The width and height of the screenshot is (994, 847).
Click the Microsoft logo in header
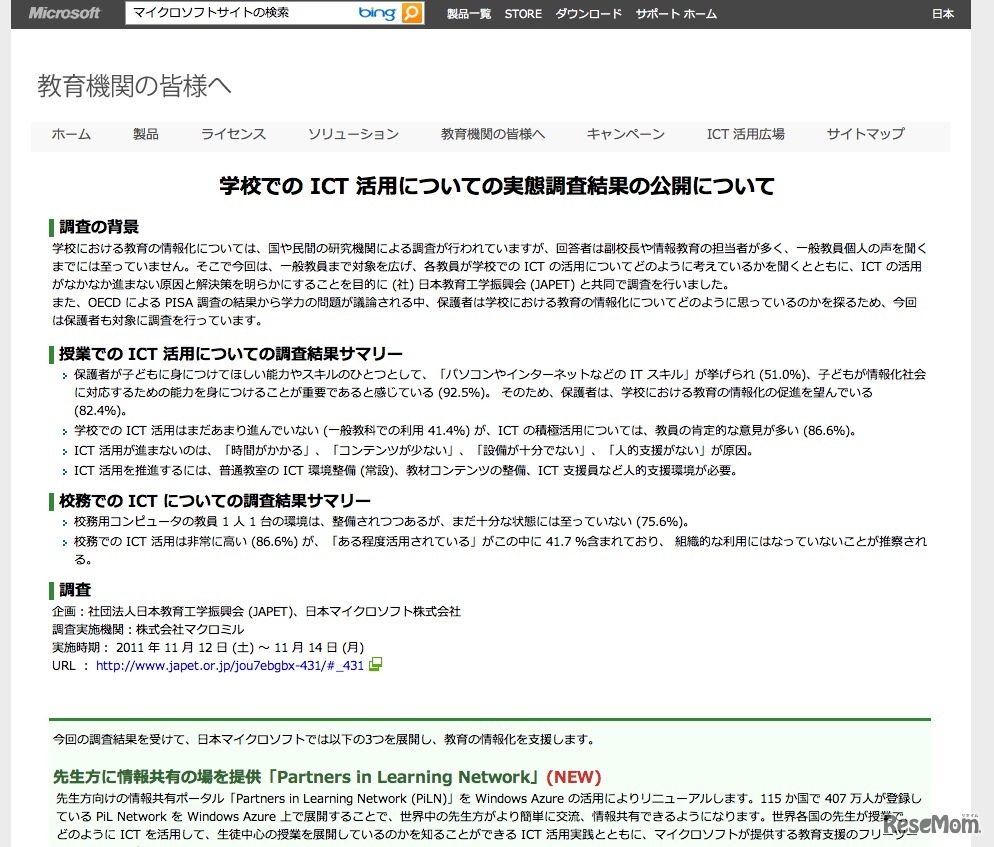pos(64,14)
